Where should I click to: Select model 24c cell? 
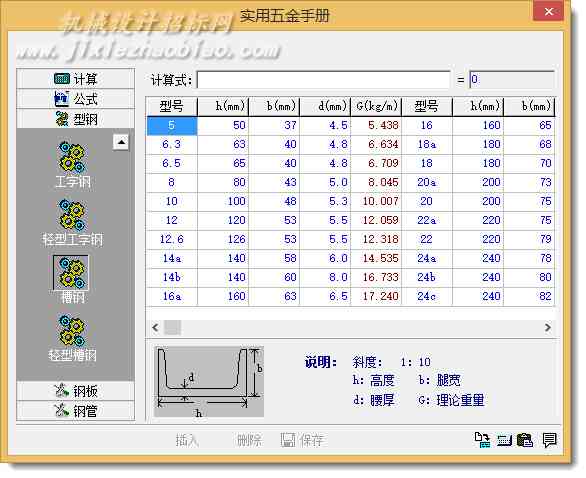tap(427, 297)
